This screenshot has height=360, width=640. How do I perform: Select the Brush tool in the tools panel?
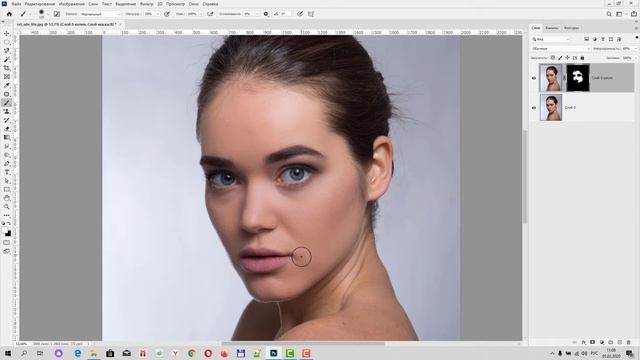pyautogui.click(x=7, y=103)
